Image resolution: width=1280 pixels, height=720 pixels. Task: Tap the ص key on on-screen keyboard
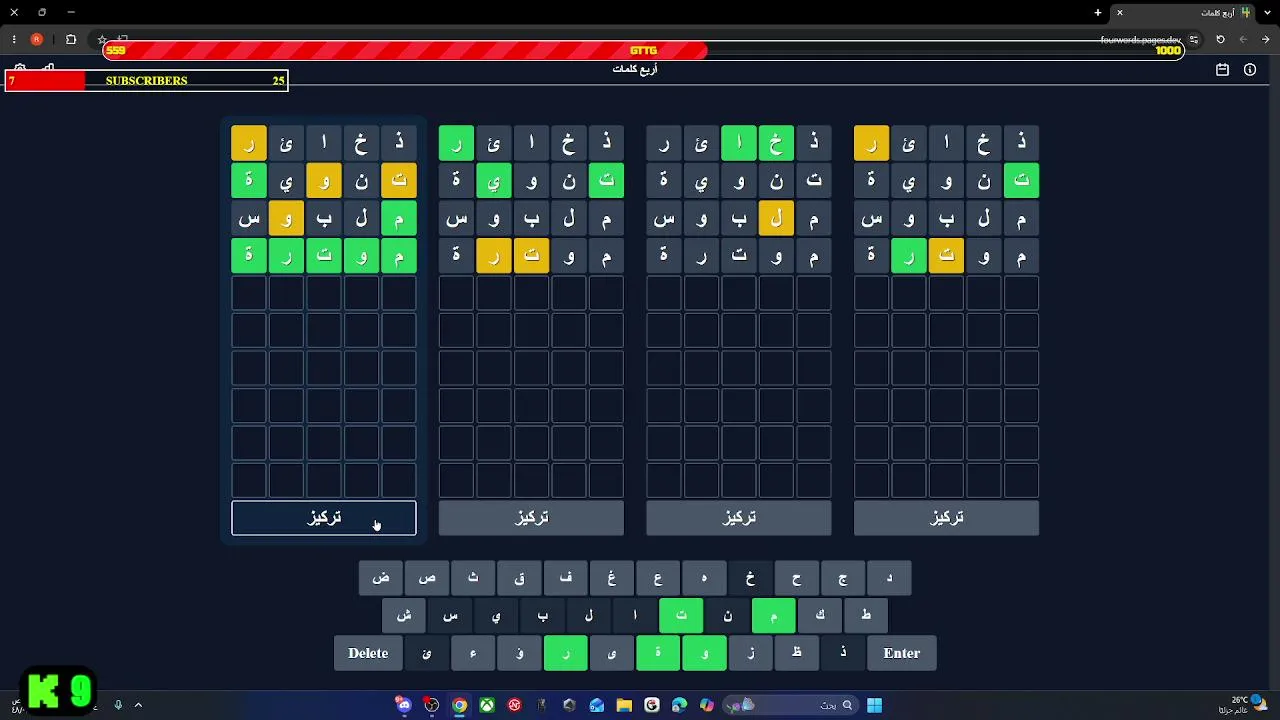pos(427,578)
